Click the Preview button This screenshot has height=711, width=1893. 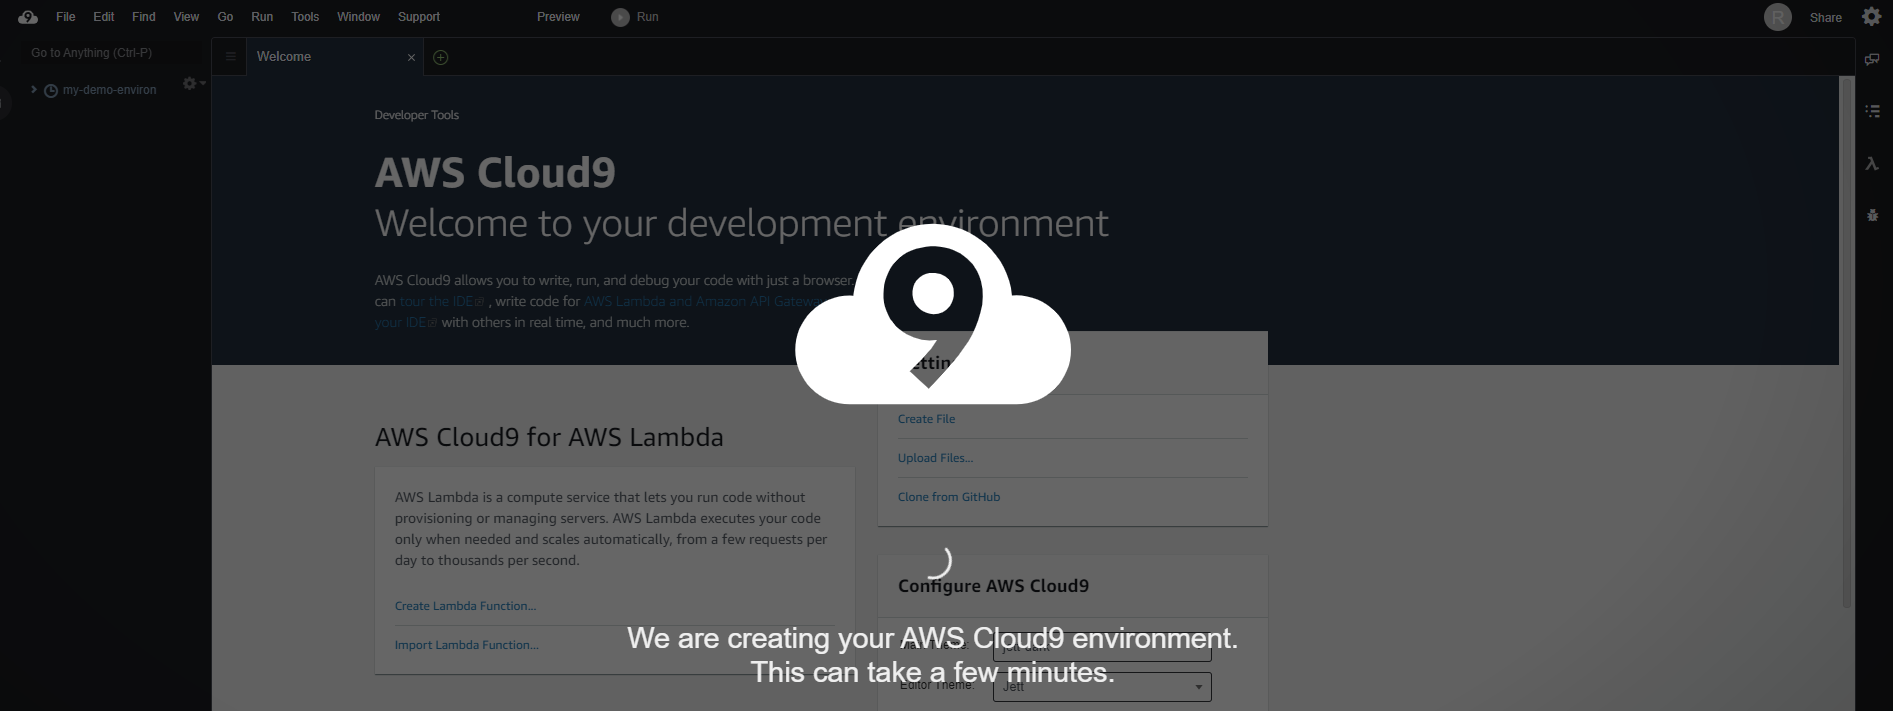click(x=558, y=17)
